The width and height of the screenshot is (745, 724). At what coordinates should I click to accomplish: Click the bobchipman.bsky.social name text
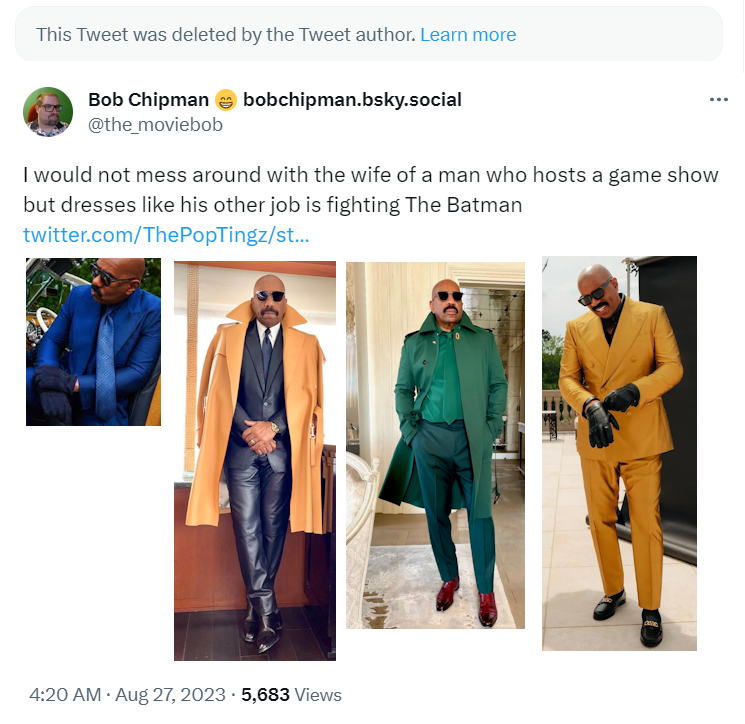[x=352, y=100]
